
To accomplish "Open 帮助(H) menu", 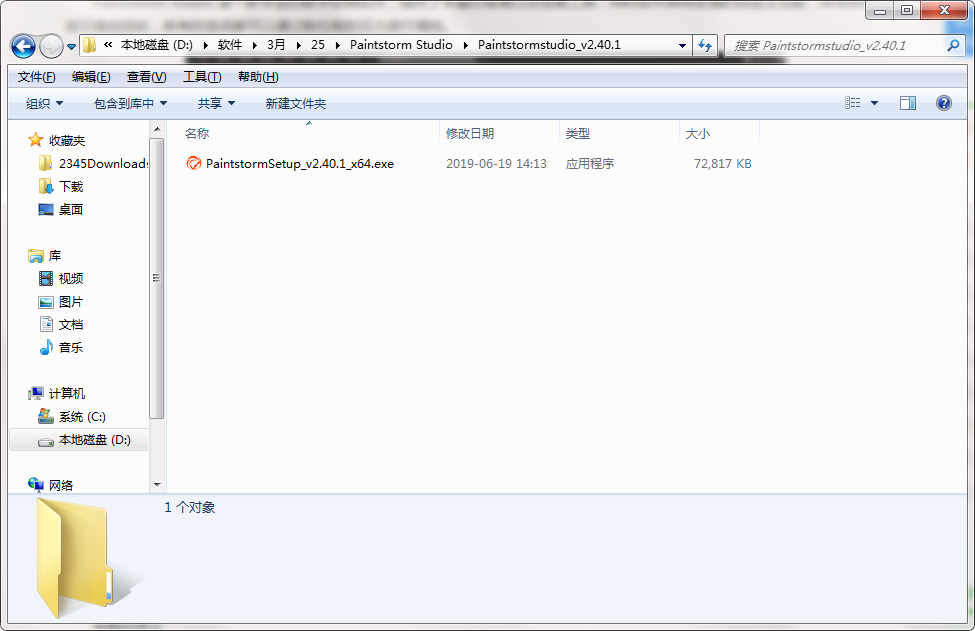I will [x=258, y=76].
